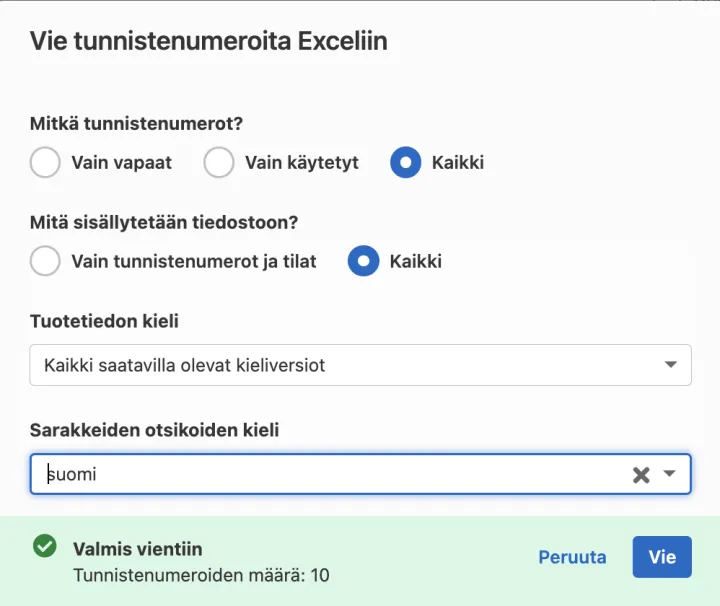720x606 pixels.
Task: Choose the Vain käytetyt radio option
Action: click(219, 162)
